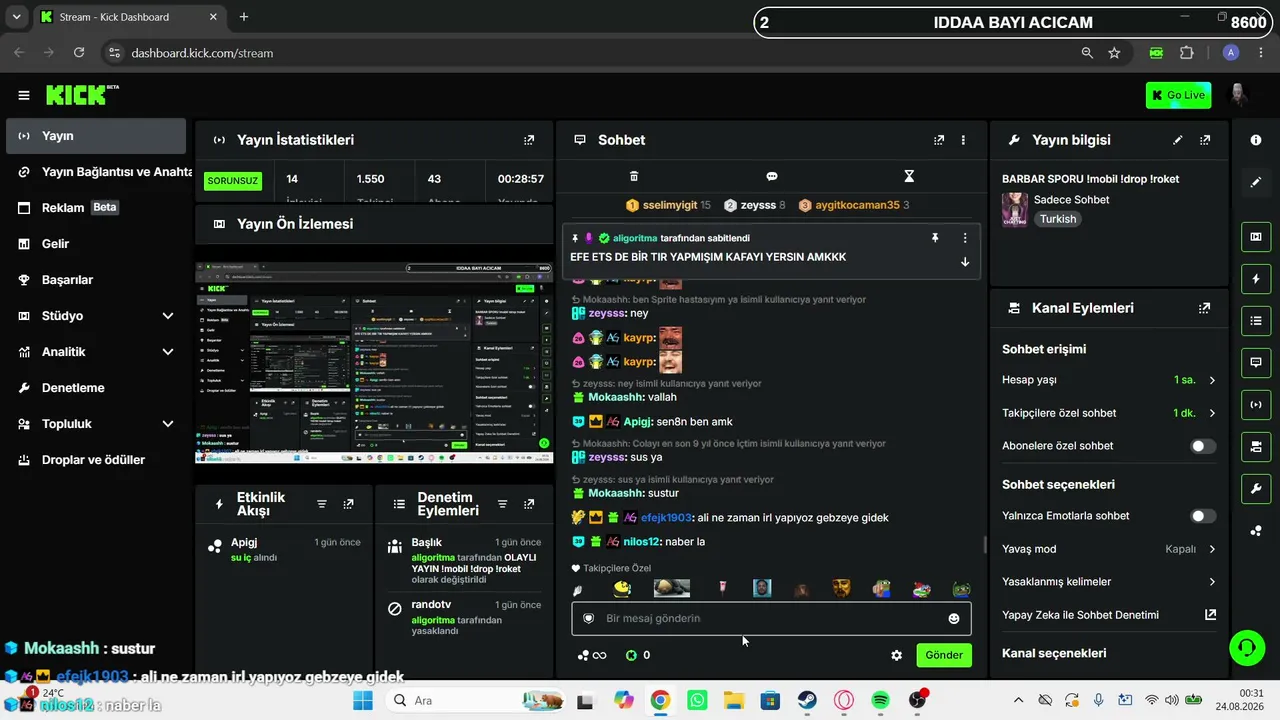Image resolution: width=1280 pixels, height=720 pixels.
Task: Click the Bir mesaj gönderin input field
Action: (x=771, y=619)
